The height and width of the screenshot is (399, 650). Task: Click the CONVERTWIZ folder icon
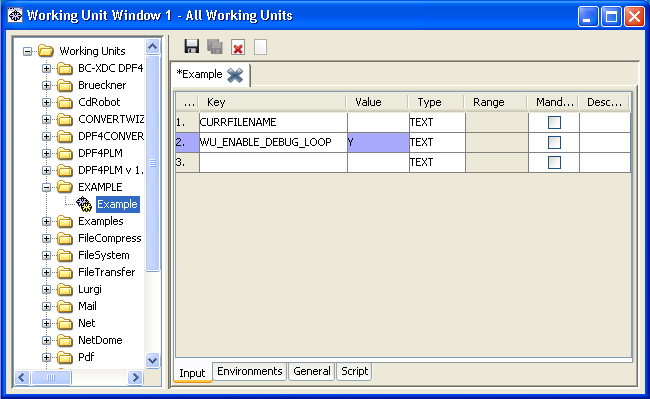pos(65,119)
